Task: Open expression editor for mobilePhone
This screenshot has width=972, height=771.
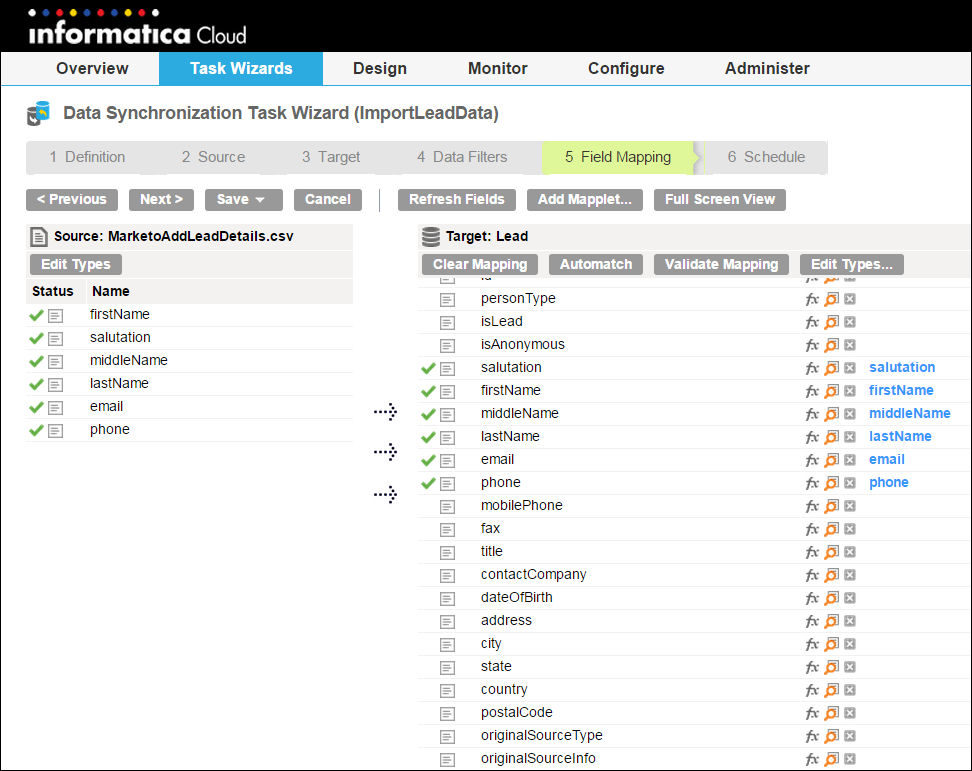Action: coord(811,506)
